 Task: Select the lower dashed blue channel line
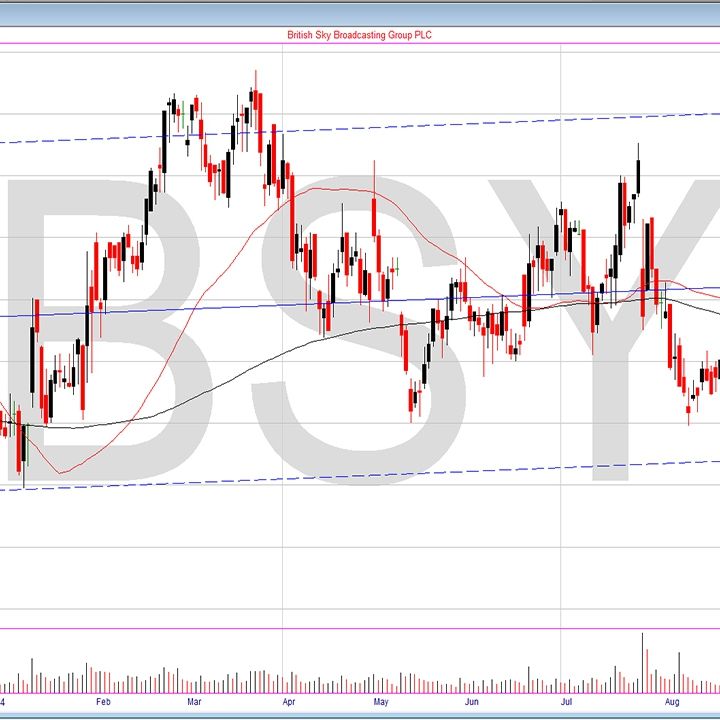[x=400, y=475]
